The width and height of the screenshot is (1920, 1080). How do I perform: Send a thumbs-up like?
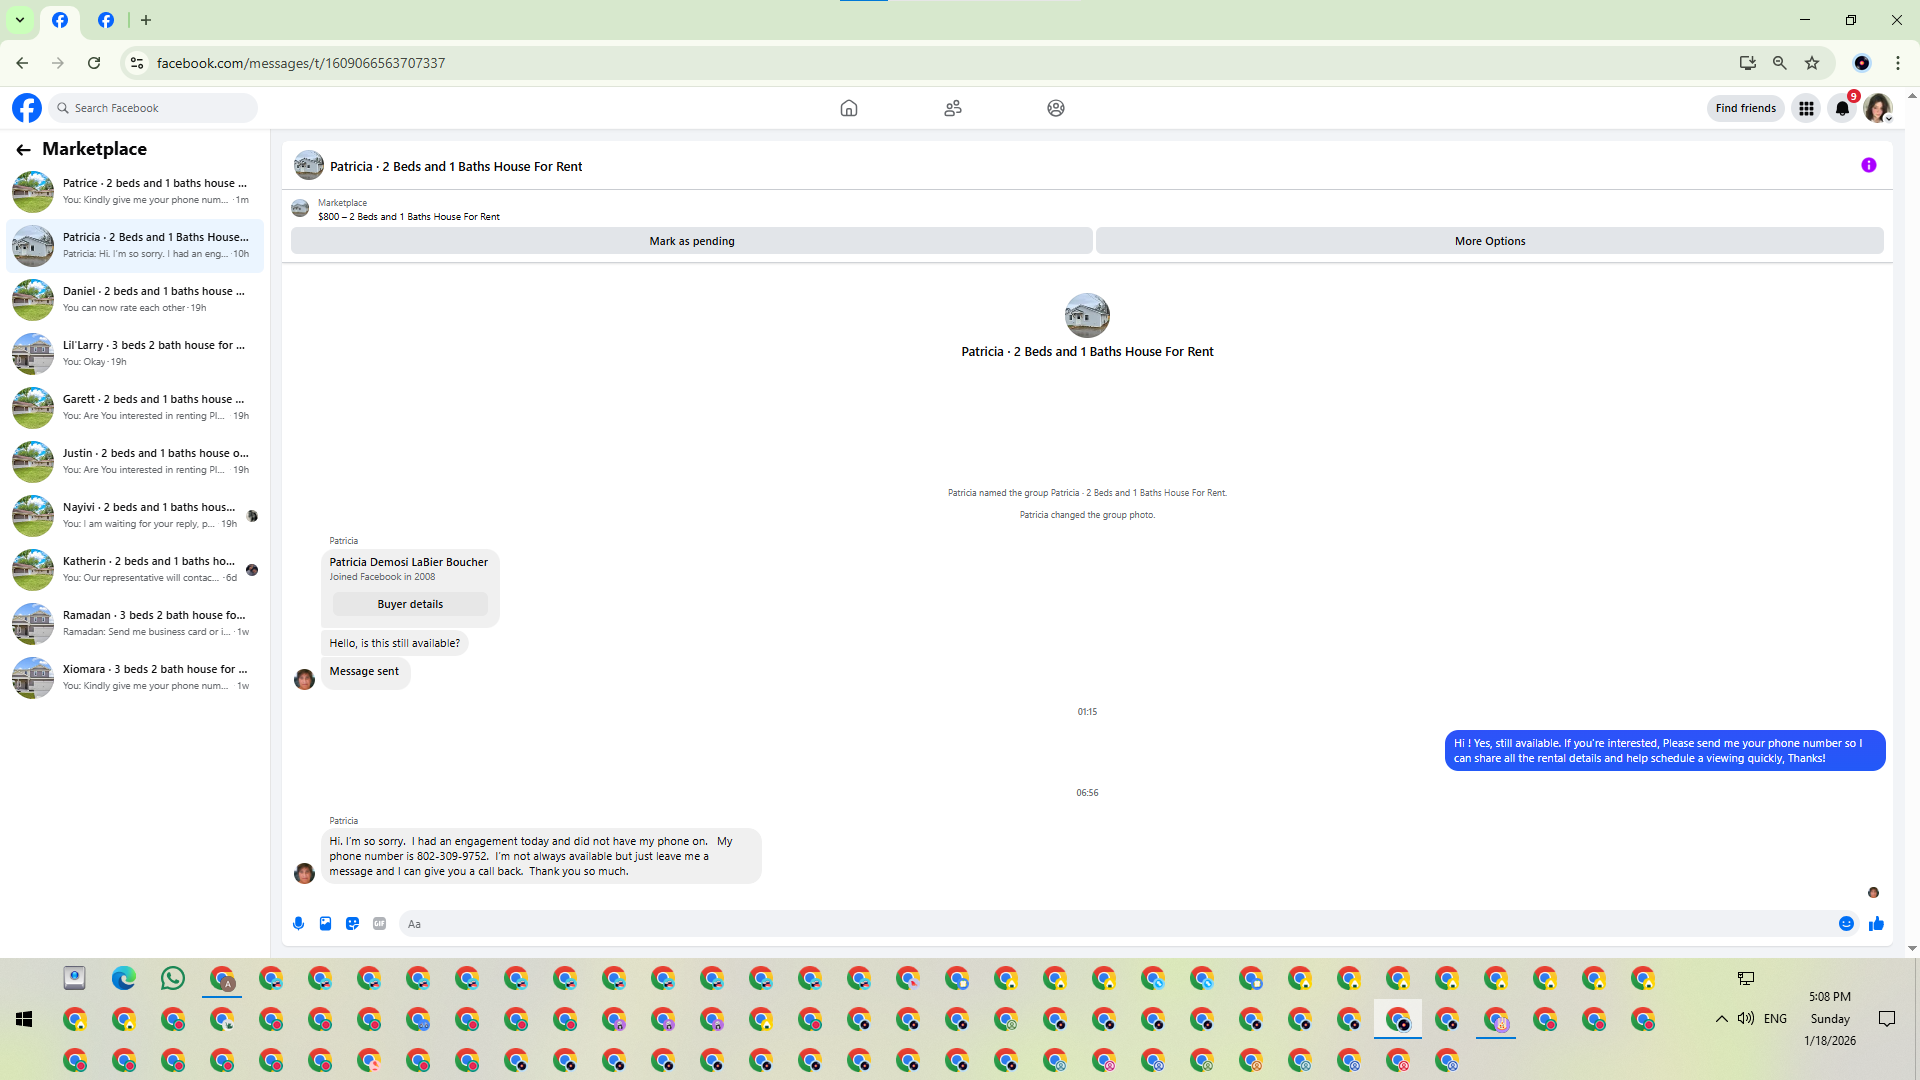point(1876,924)
